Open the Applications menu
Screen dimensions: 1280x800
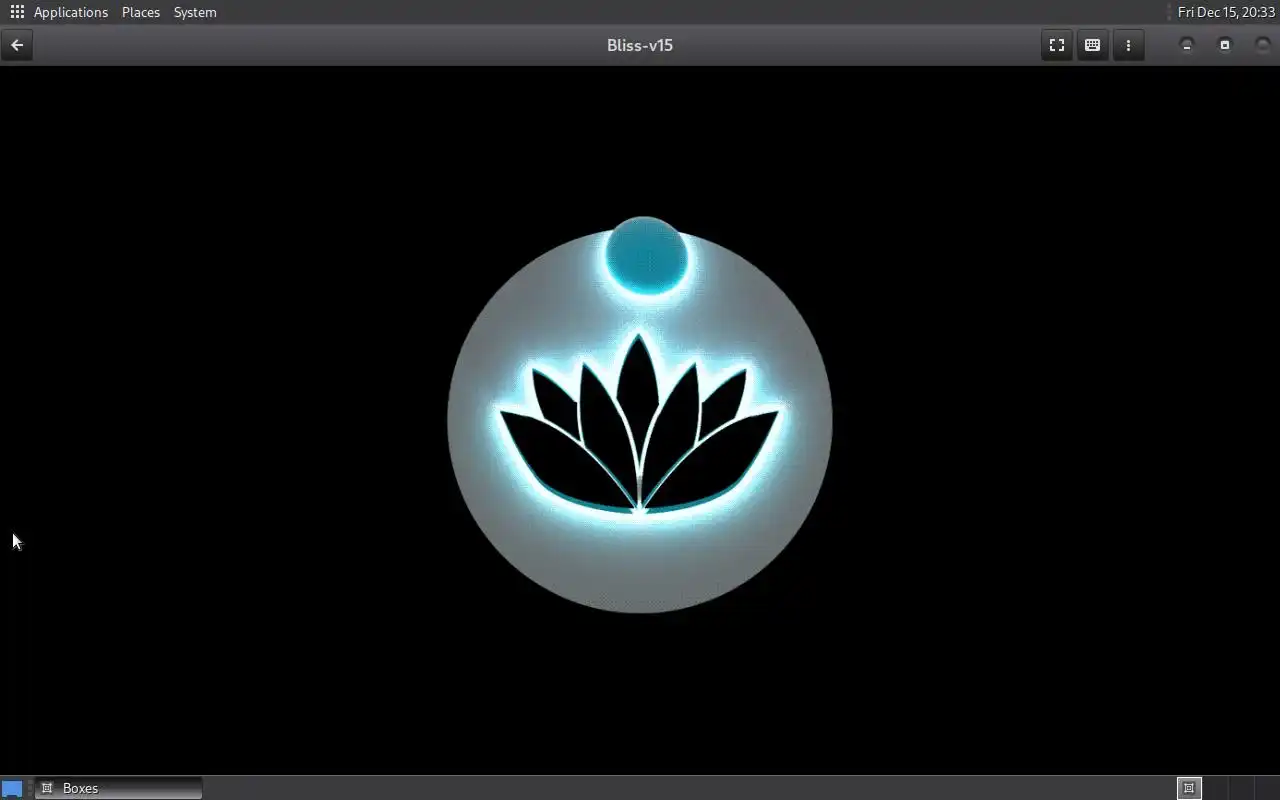[70, 12]
